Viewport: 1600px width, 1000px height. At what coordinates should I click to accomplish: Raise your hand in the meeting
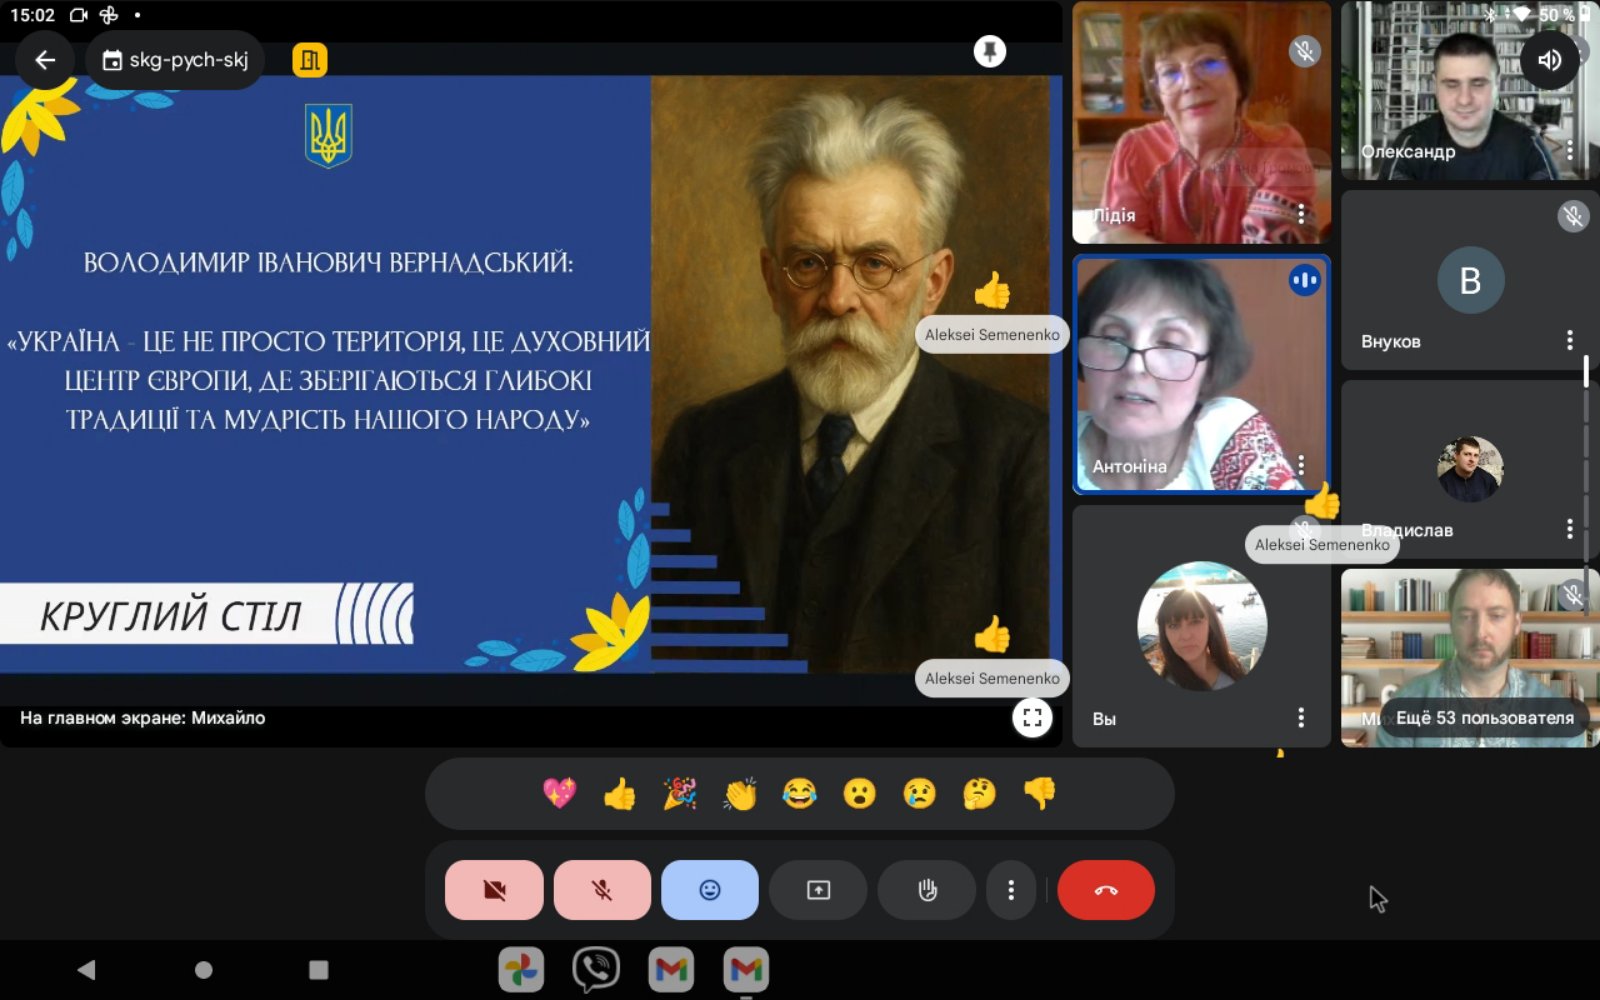(927, 890)
